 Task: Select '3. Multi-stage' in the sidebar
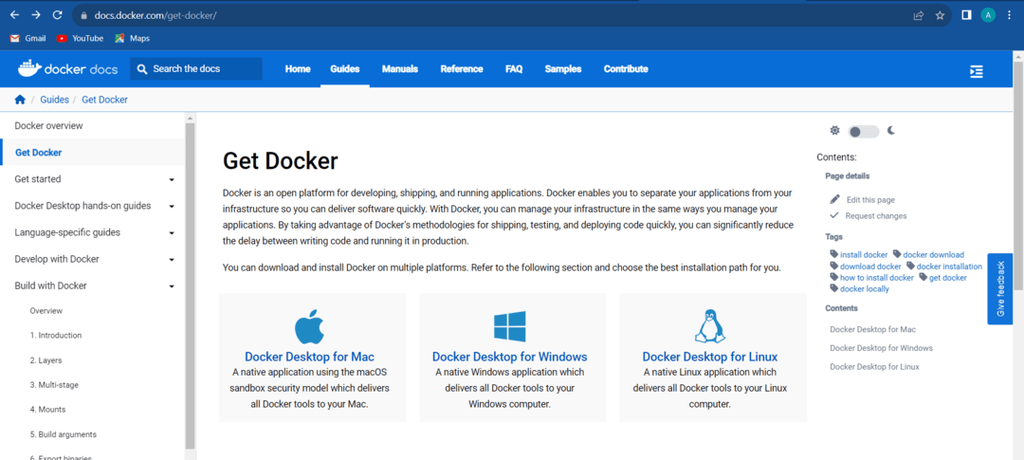[x=54, y=385]
